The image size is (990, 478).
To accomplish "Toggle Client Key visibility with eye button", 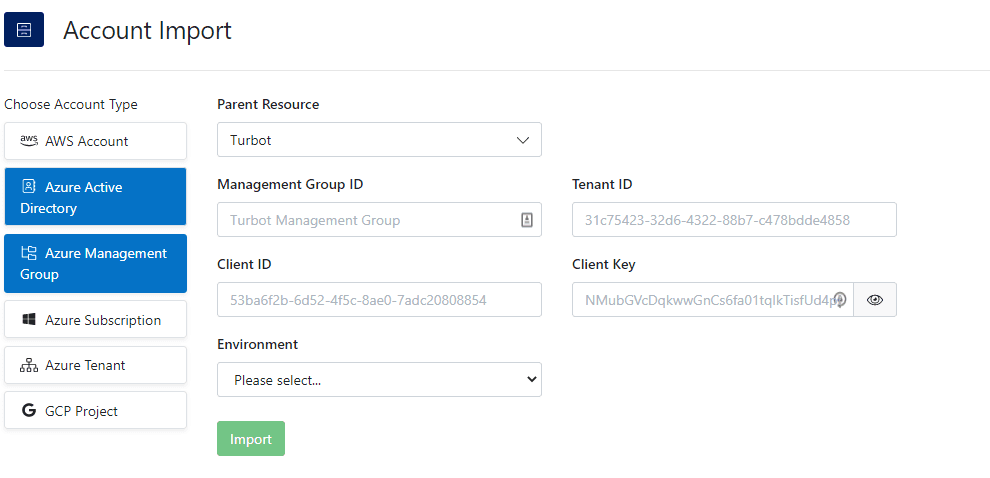I will point(874,299).
